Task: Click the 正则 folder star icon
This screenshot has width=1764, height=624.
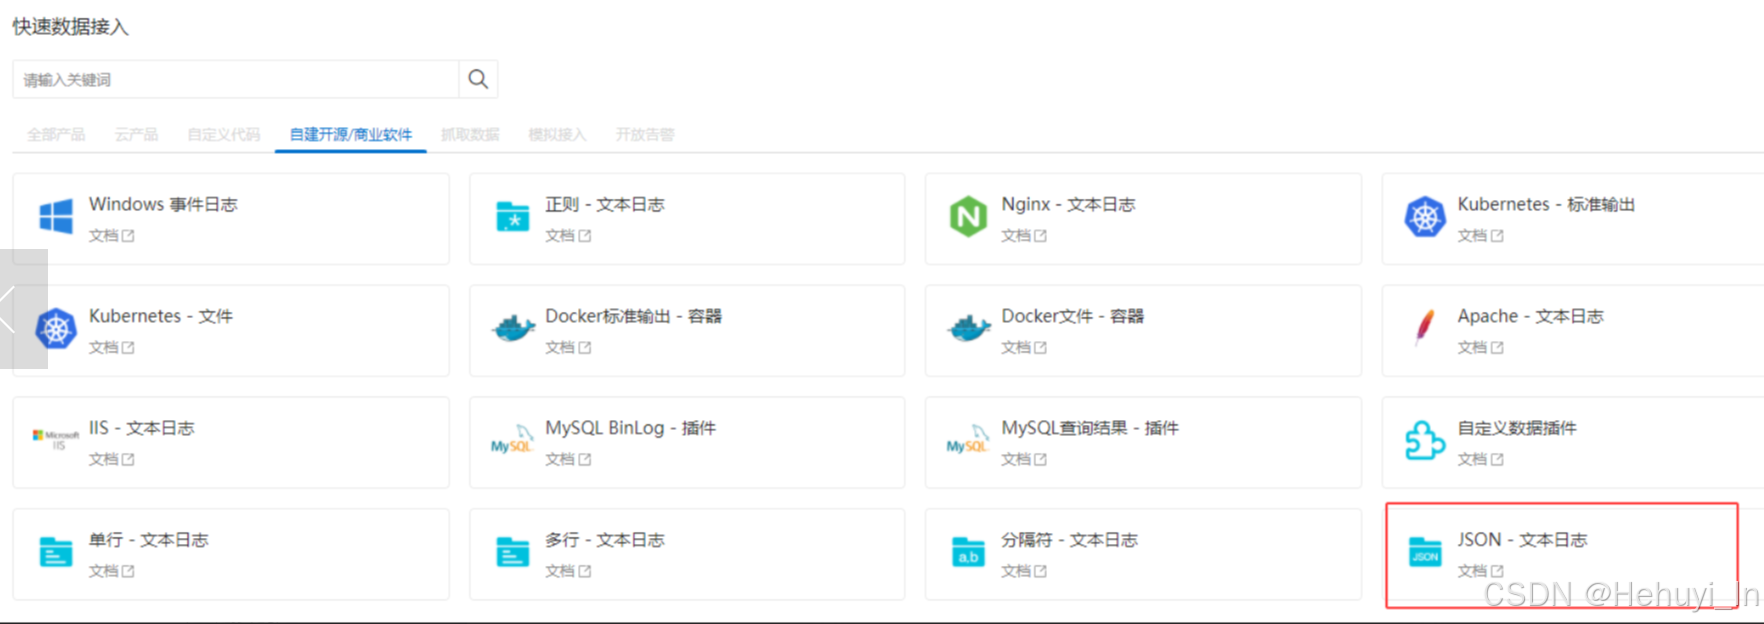Action: (x=513, y=216)
